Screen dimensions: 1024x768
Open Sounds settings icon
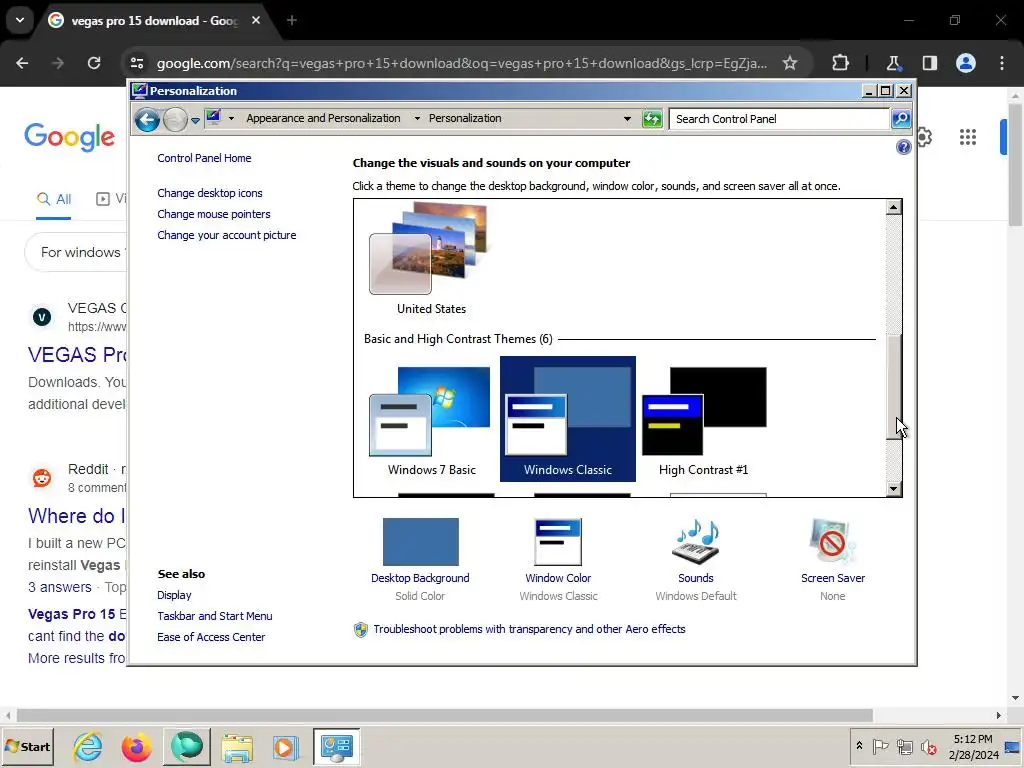696,542
